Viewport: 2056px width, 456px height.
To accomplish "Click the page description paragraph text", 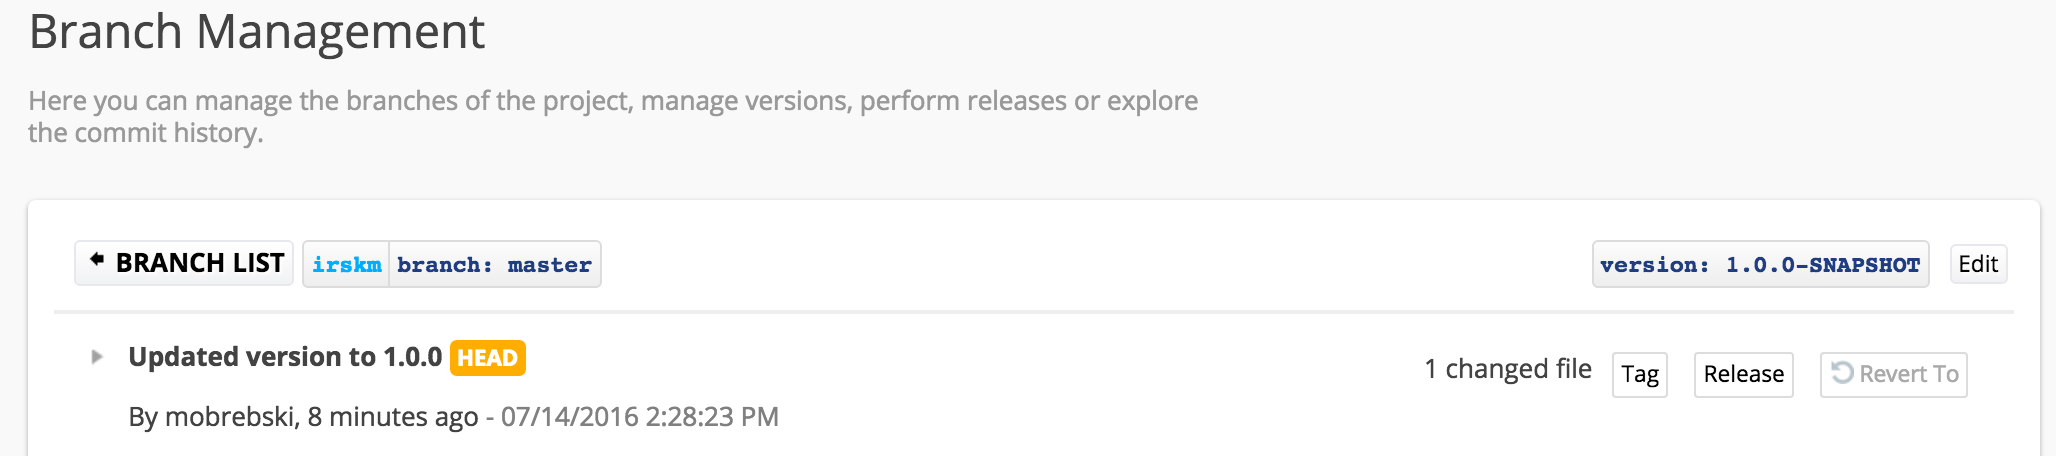I will pos(613,117).
